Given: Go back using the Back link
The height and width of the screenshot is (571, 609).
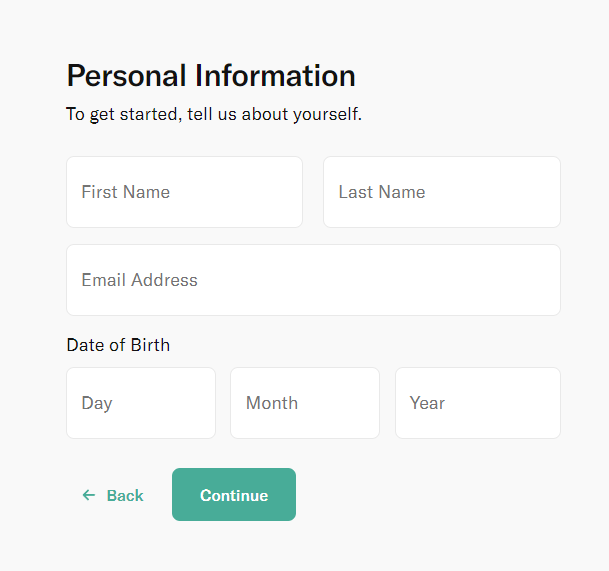Looking at the screenshot, I should point(113,495).
